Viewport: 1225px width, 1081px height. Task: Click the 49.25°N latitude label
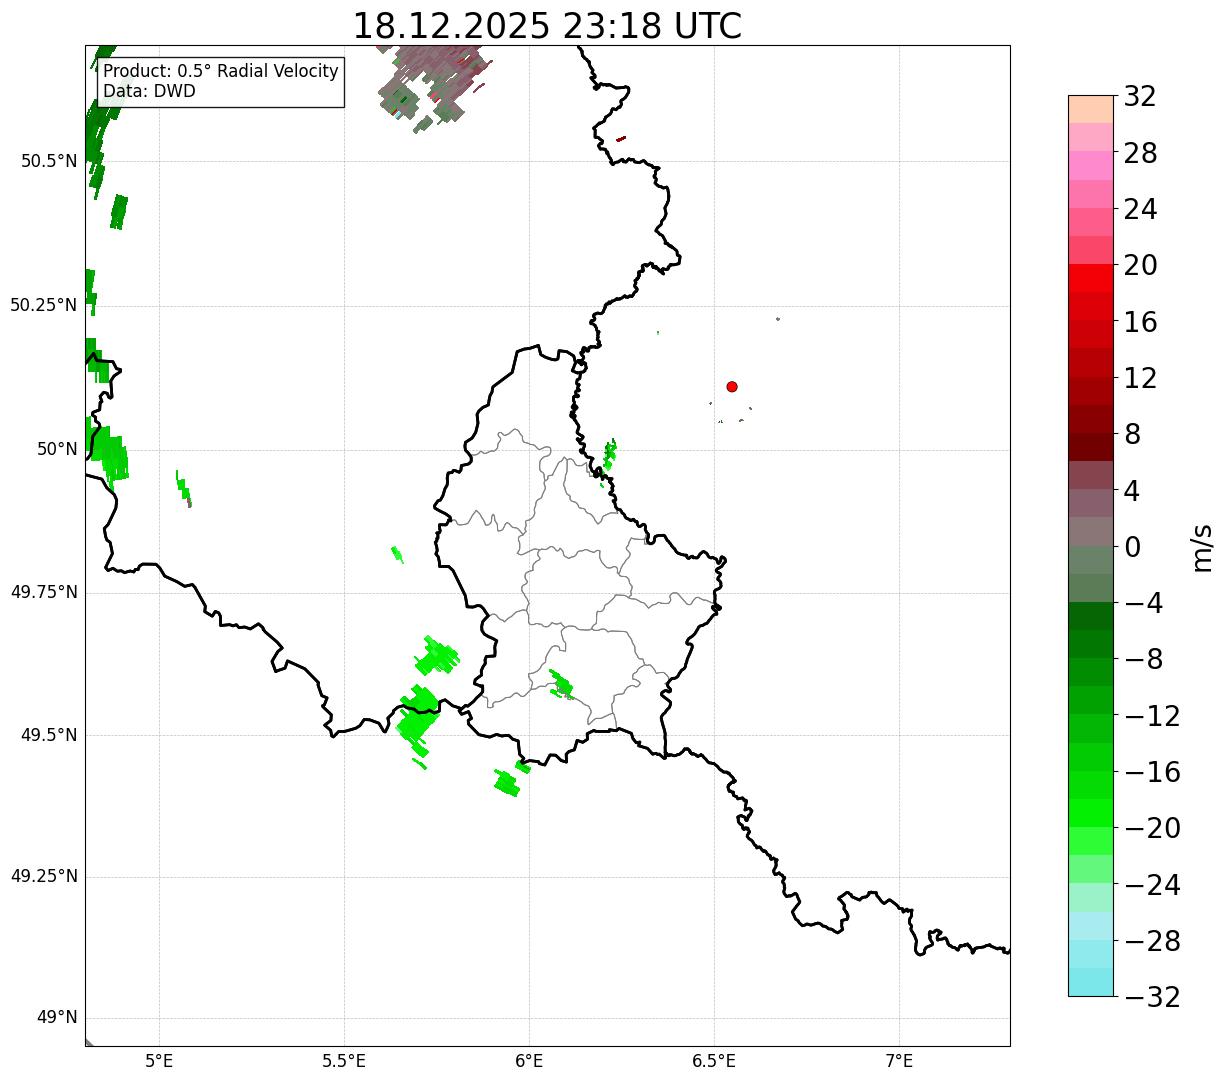point(43,877)
